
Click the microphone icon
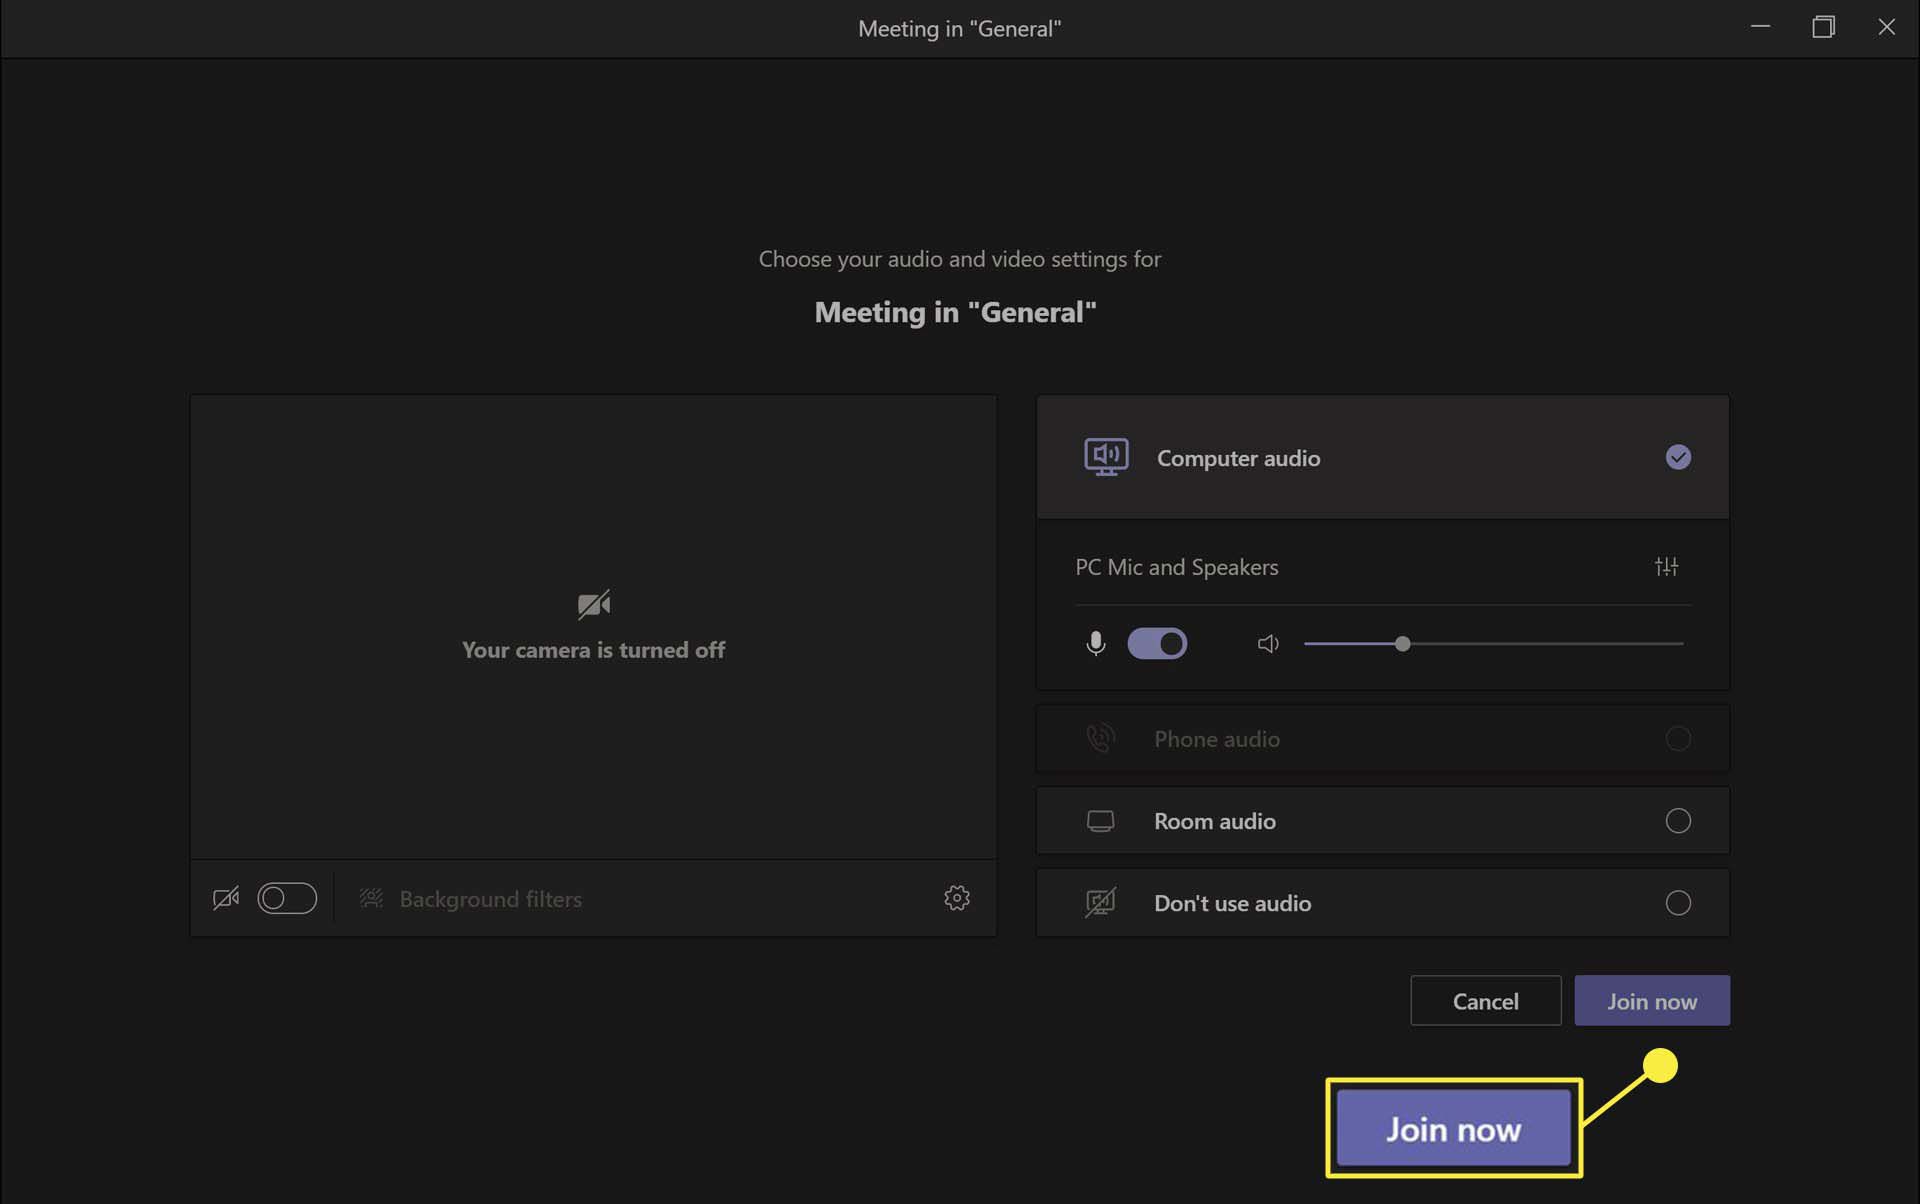(x=1096, y=642)
